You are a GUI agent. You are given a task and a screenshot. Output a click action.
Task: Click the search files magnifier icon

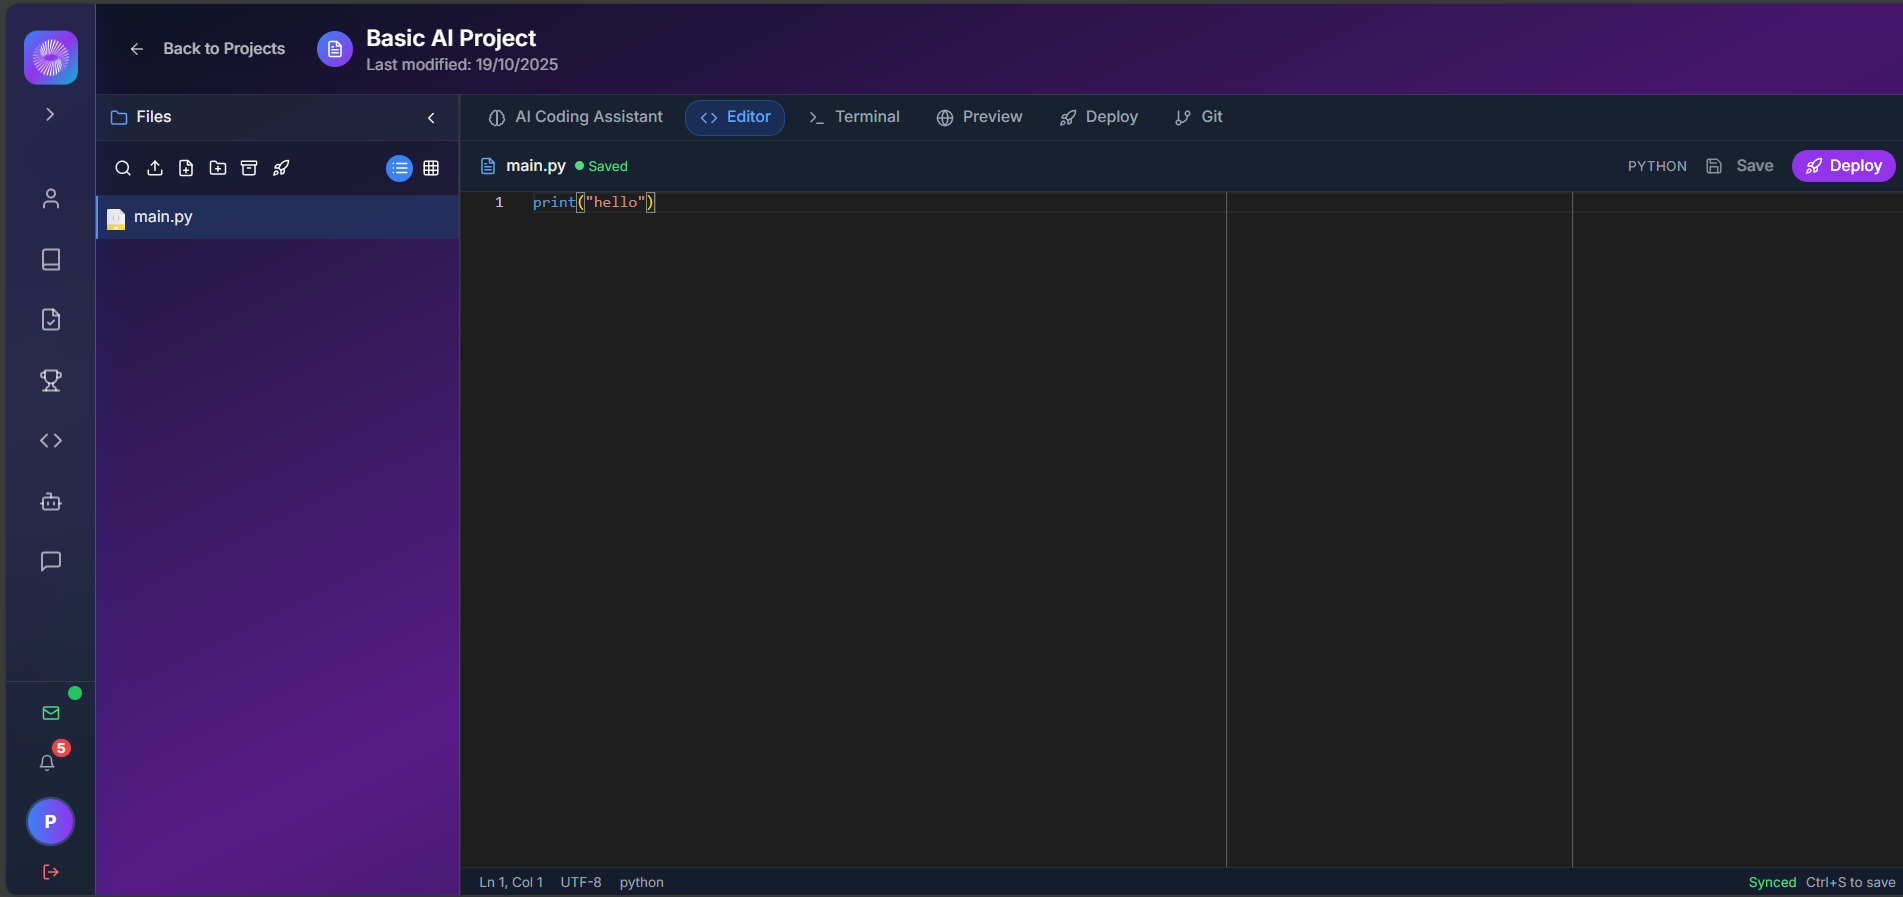[123, 168]
